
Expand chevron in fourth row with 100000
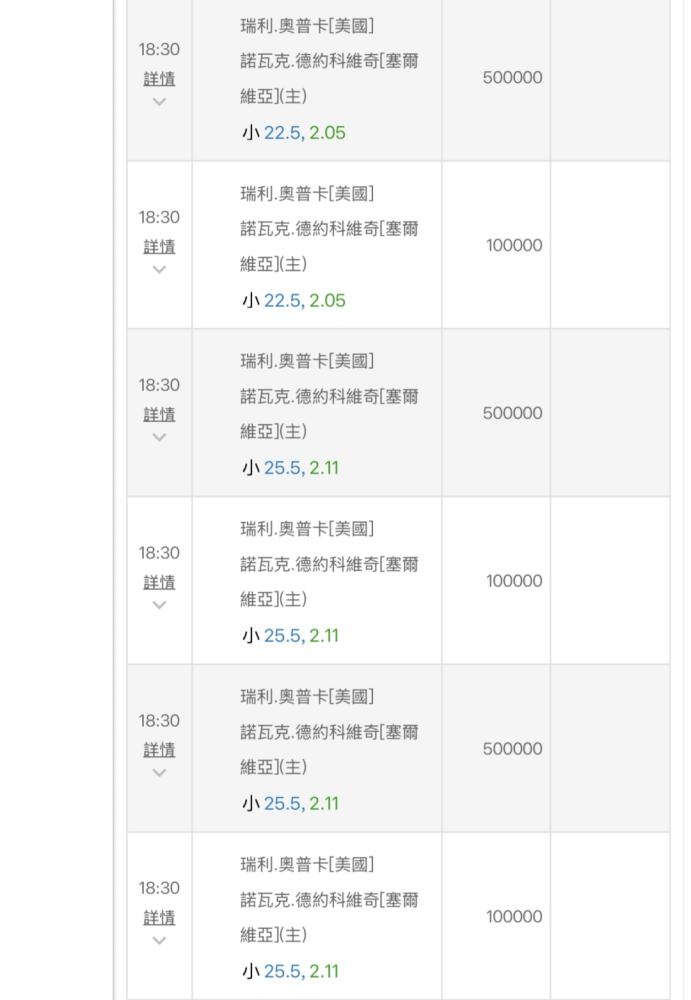click(160, 605)
